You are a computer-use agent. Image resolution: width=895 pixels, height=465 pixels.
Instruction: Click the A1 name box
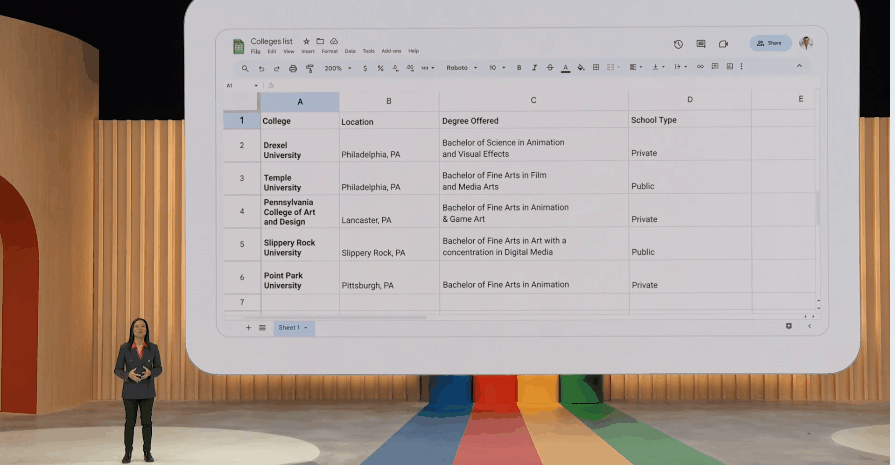click(241, 86)
